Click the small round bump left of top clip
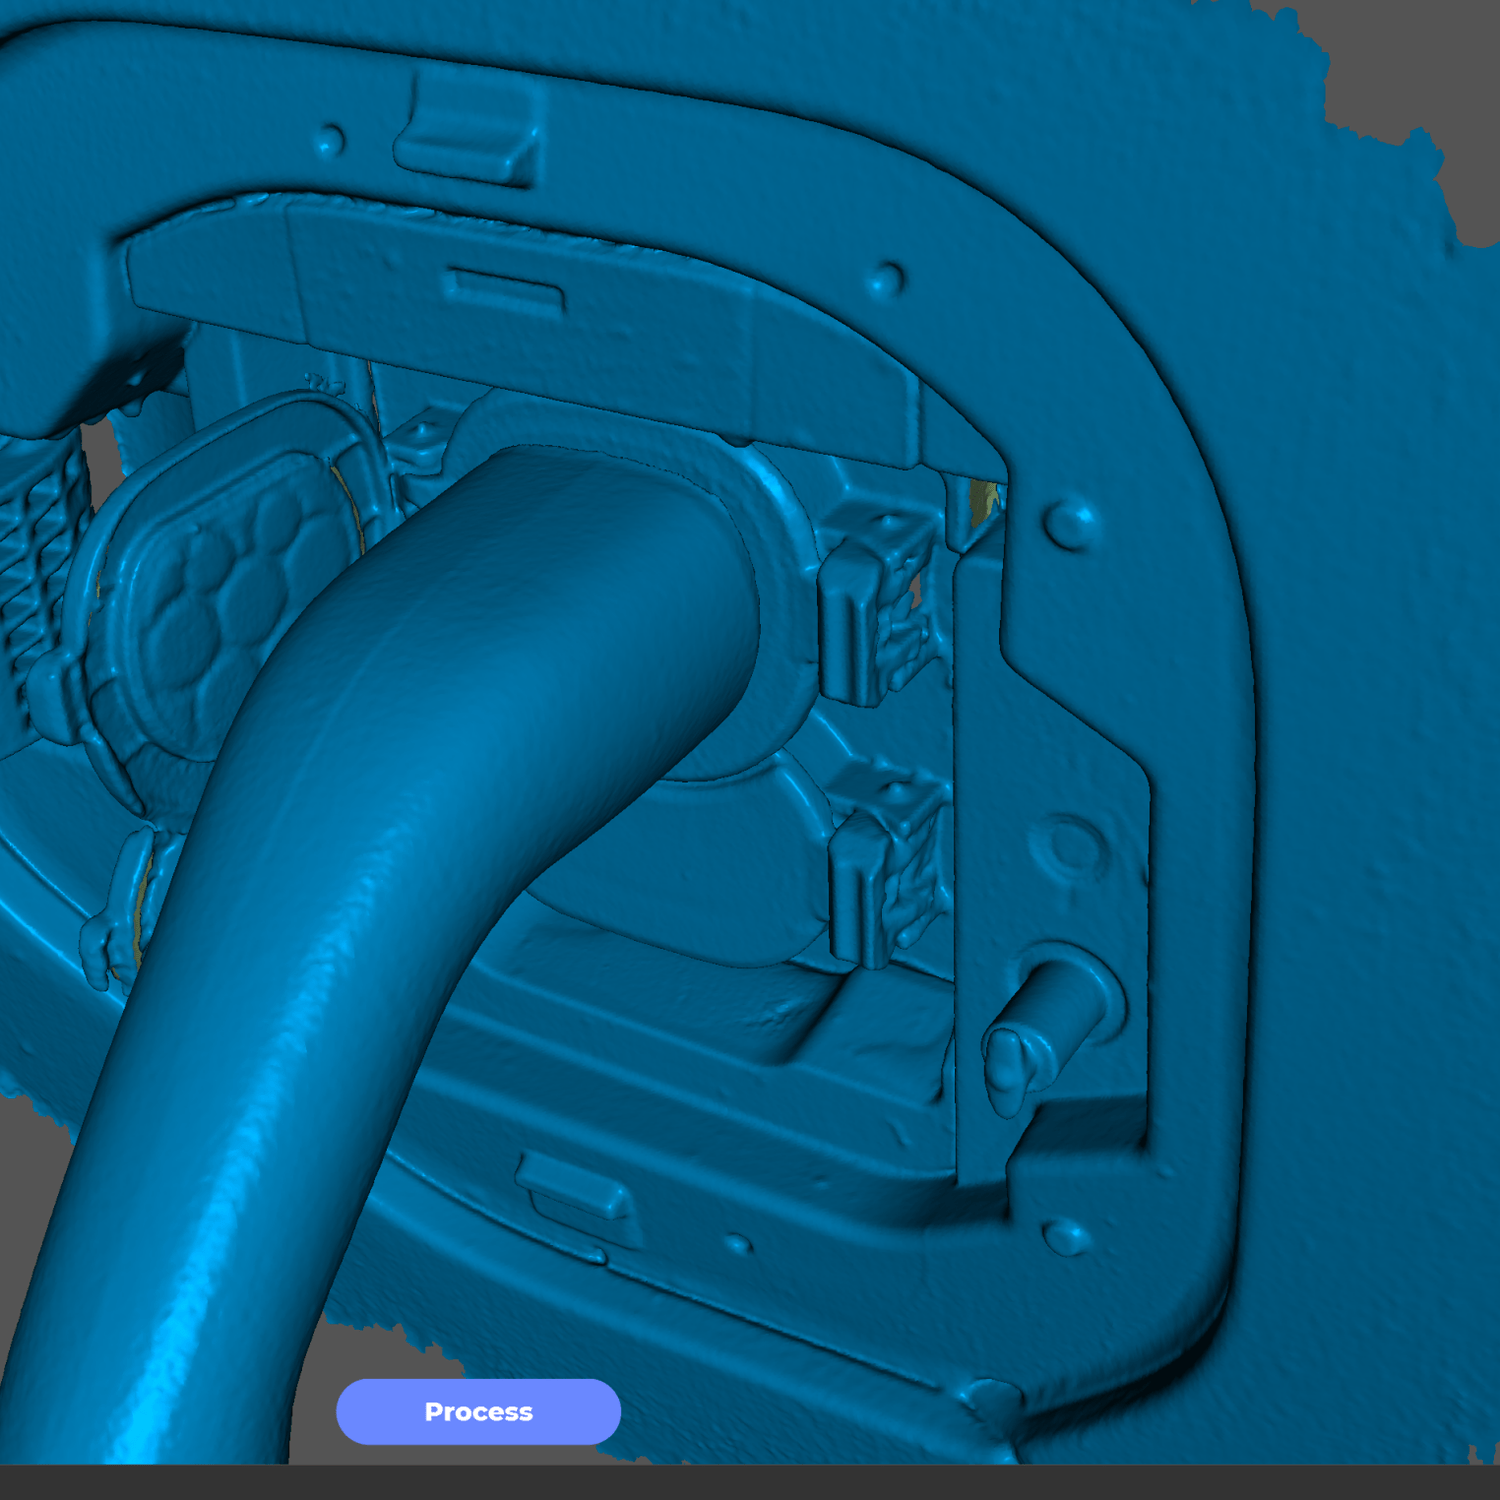The height and width of the screenshot is (1500, 1500). (329, 141)
